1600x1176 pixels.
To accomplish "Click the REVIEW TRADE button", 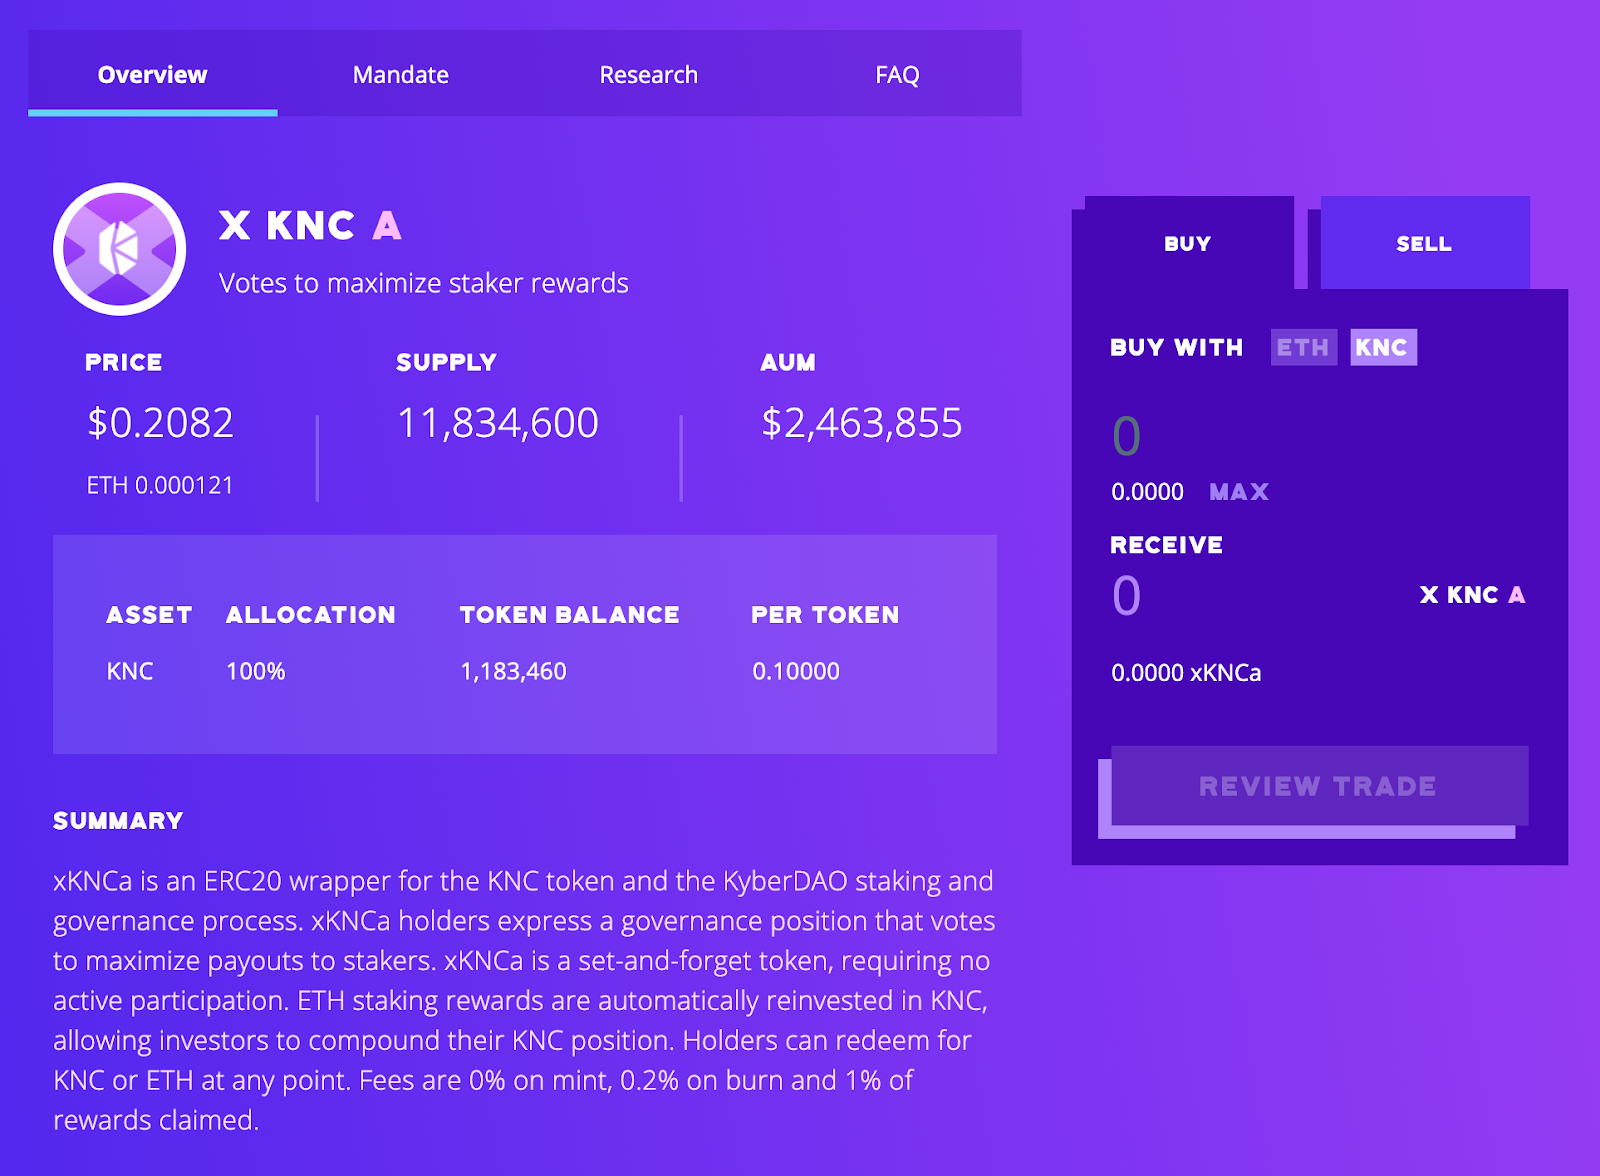I will tap(1318, 786).
